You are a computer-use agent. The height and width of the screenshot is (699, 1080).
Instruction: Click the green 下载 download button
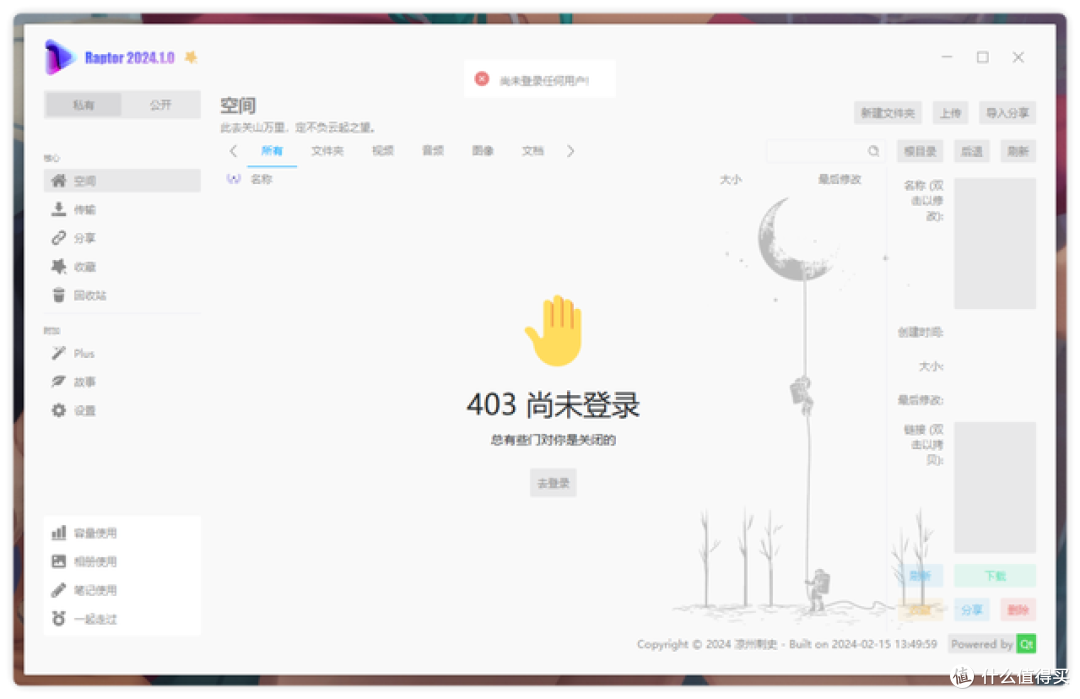pos(995,576)
